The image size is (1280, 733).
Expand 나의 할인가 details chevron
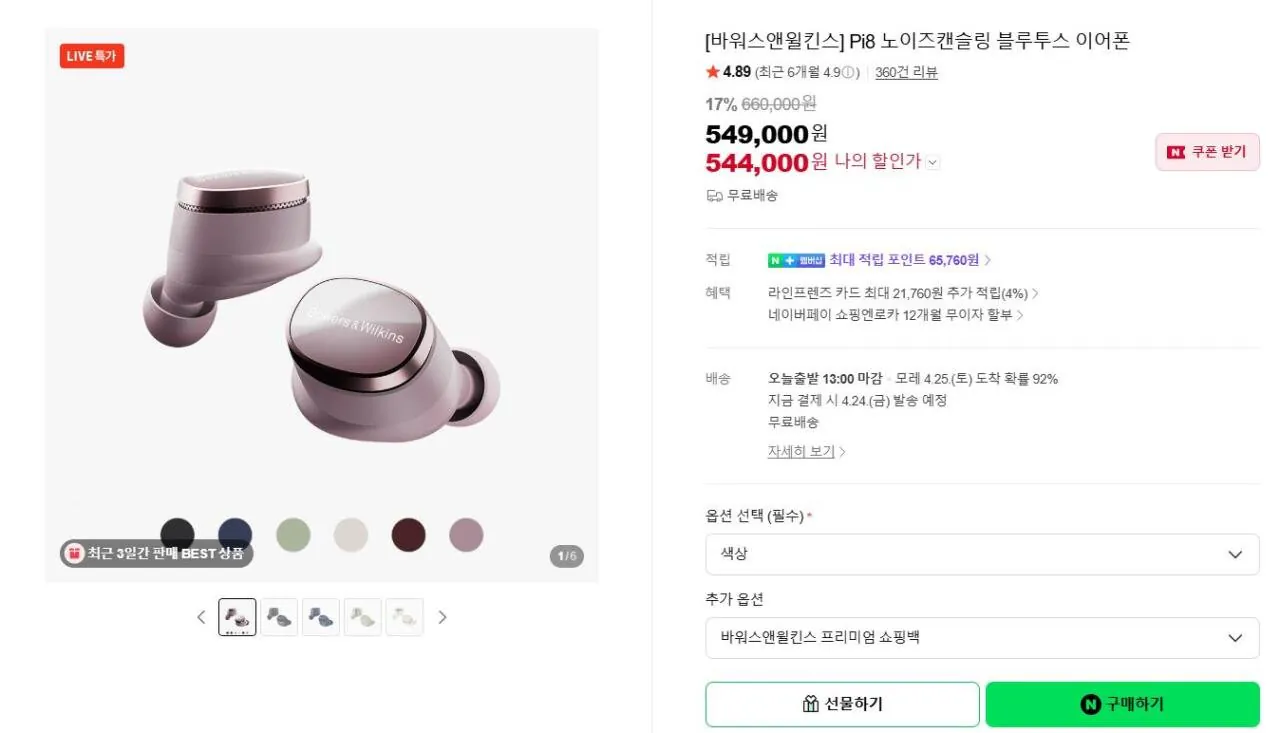coord(933,162)
